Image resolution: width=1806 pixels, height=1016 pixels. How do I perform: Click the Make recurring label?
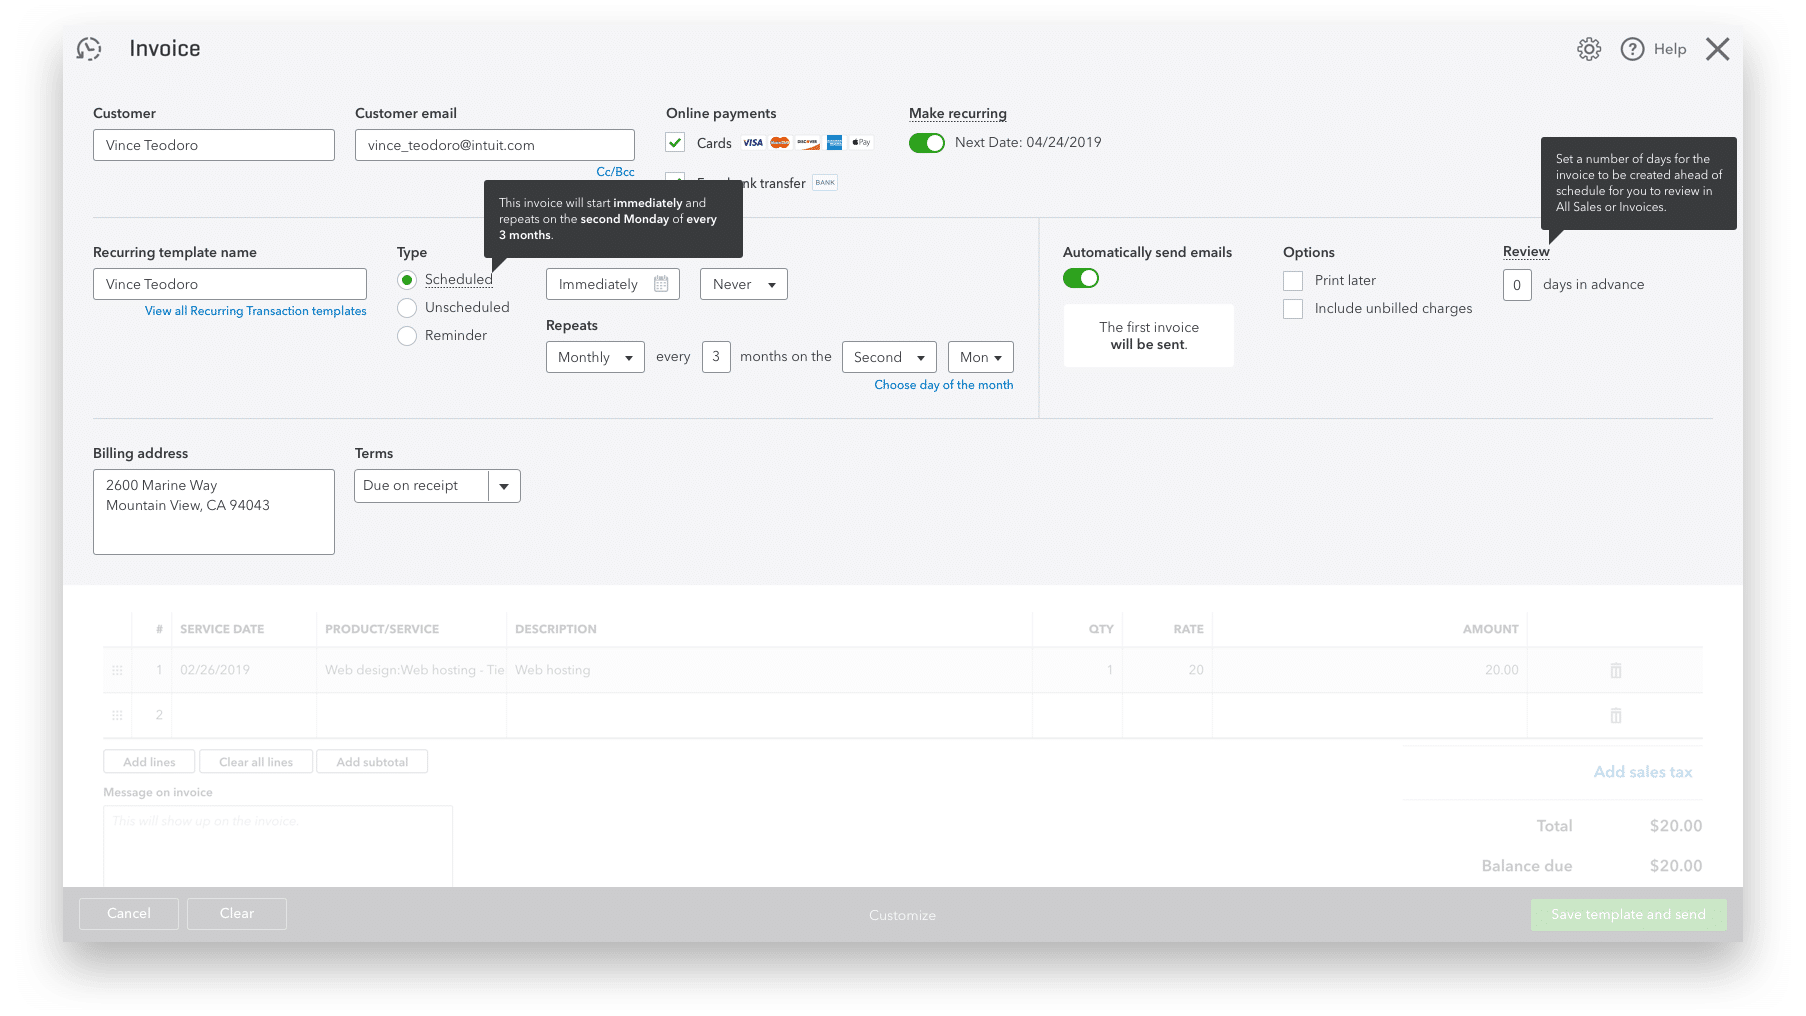tap(958, 114)
